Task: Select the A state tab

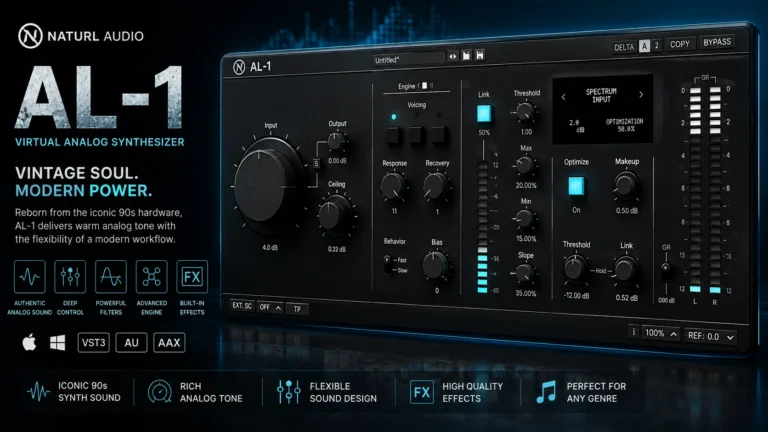Action: pos(644,46)
